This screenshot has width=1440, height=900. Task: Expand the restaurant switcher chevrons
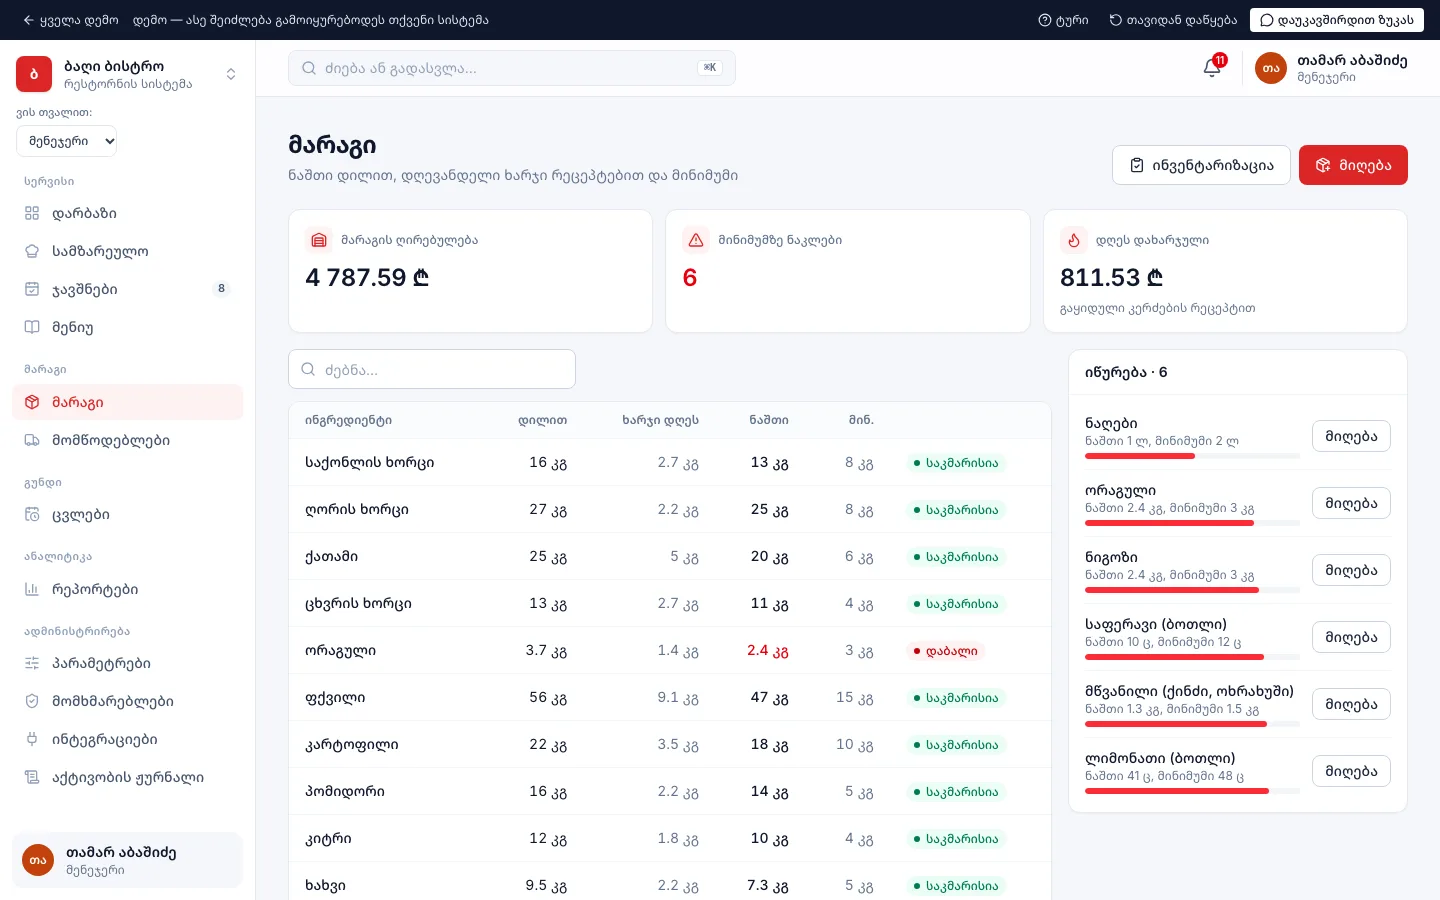[x=231, y=74]
